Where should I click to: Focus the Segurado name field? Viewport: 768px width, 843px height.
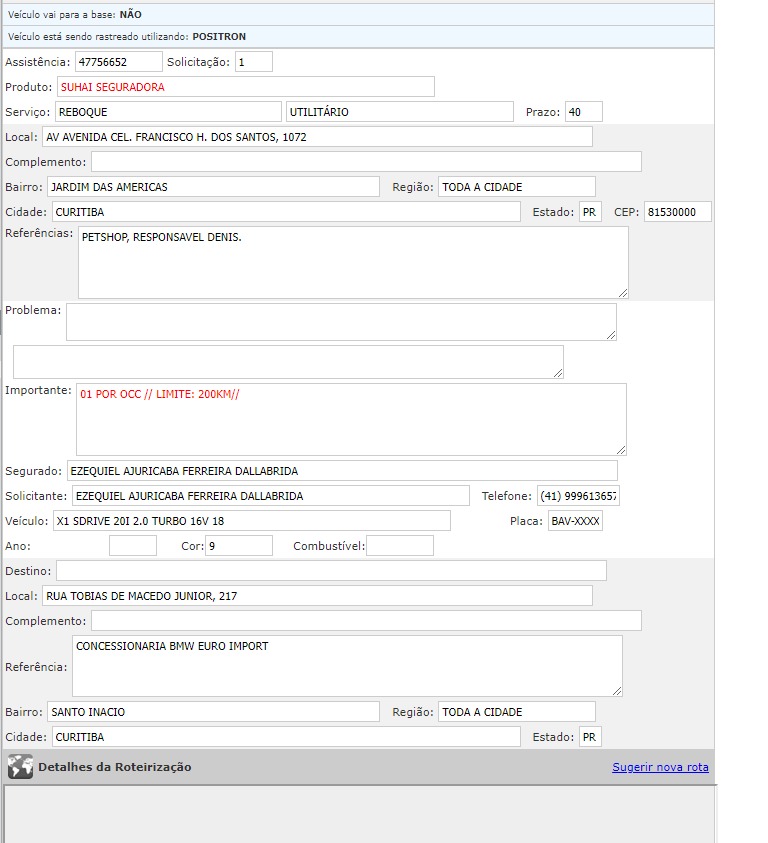(x=341, y=471)
